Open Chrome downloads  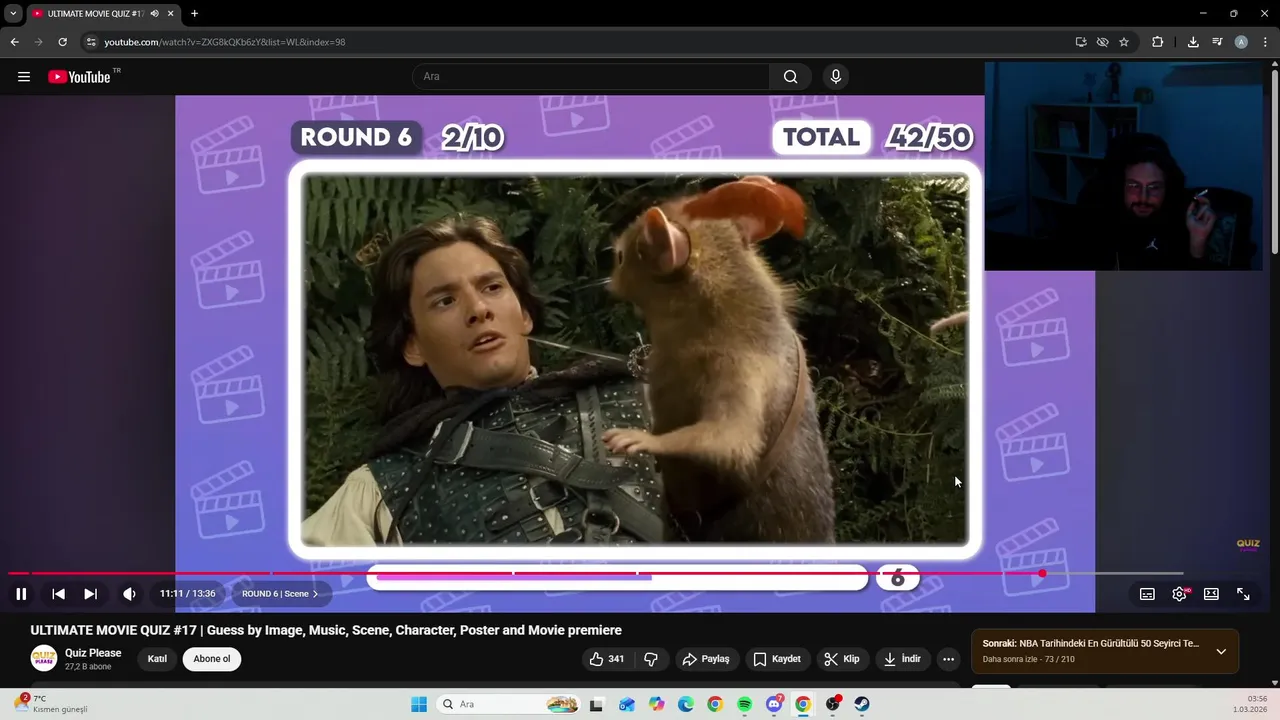(1193, 42)
